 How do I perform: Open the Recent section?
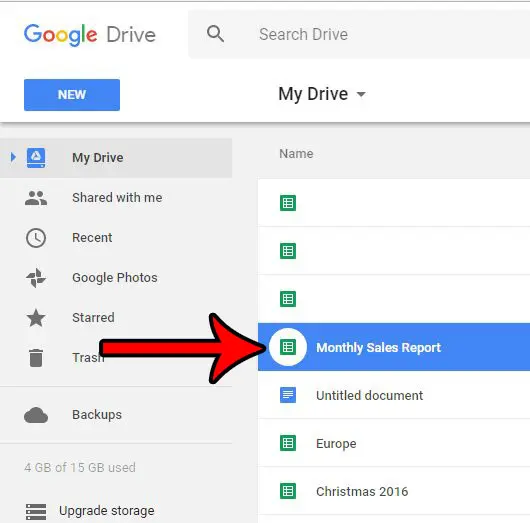pyautogui.click(x=92, y=238)
